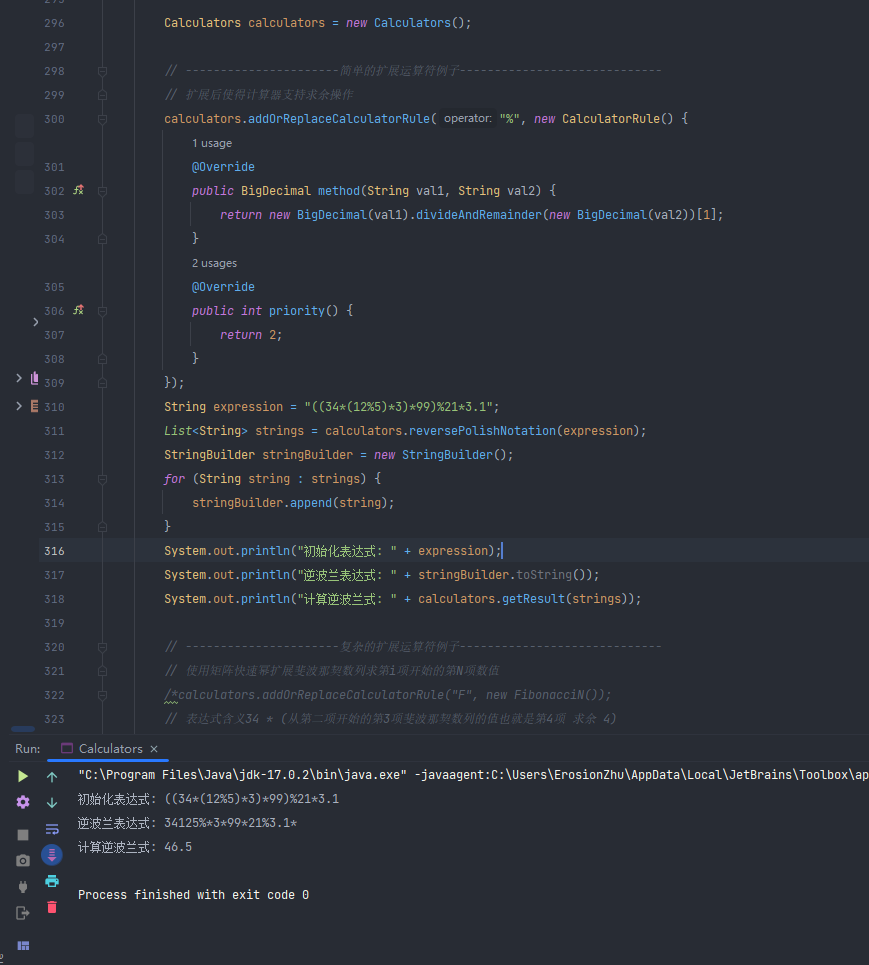This screenshot has height=965, width=869.
Task: Click the down arrow in console toolbar
Action: [x=52, y=802]
